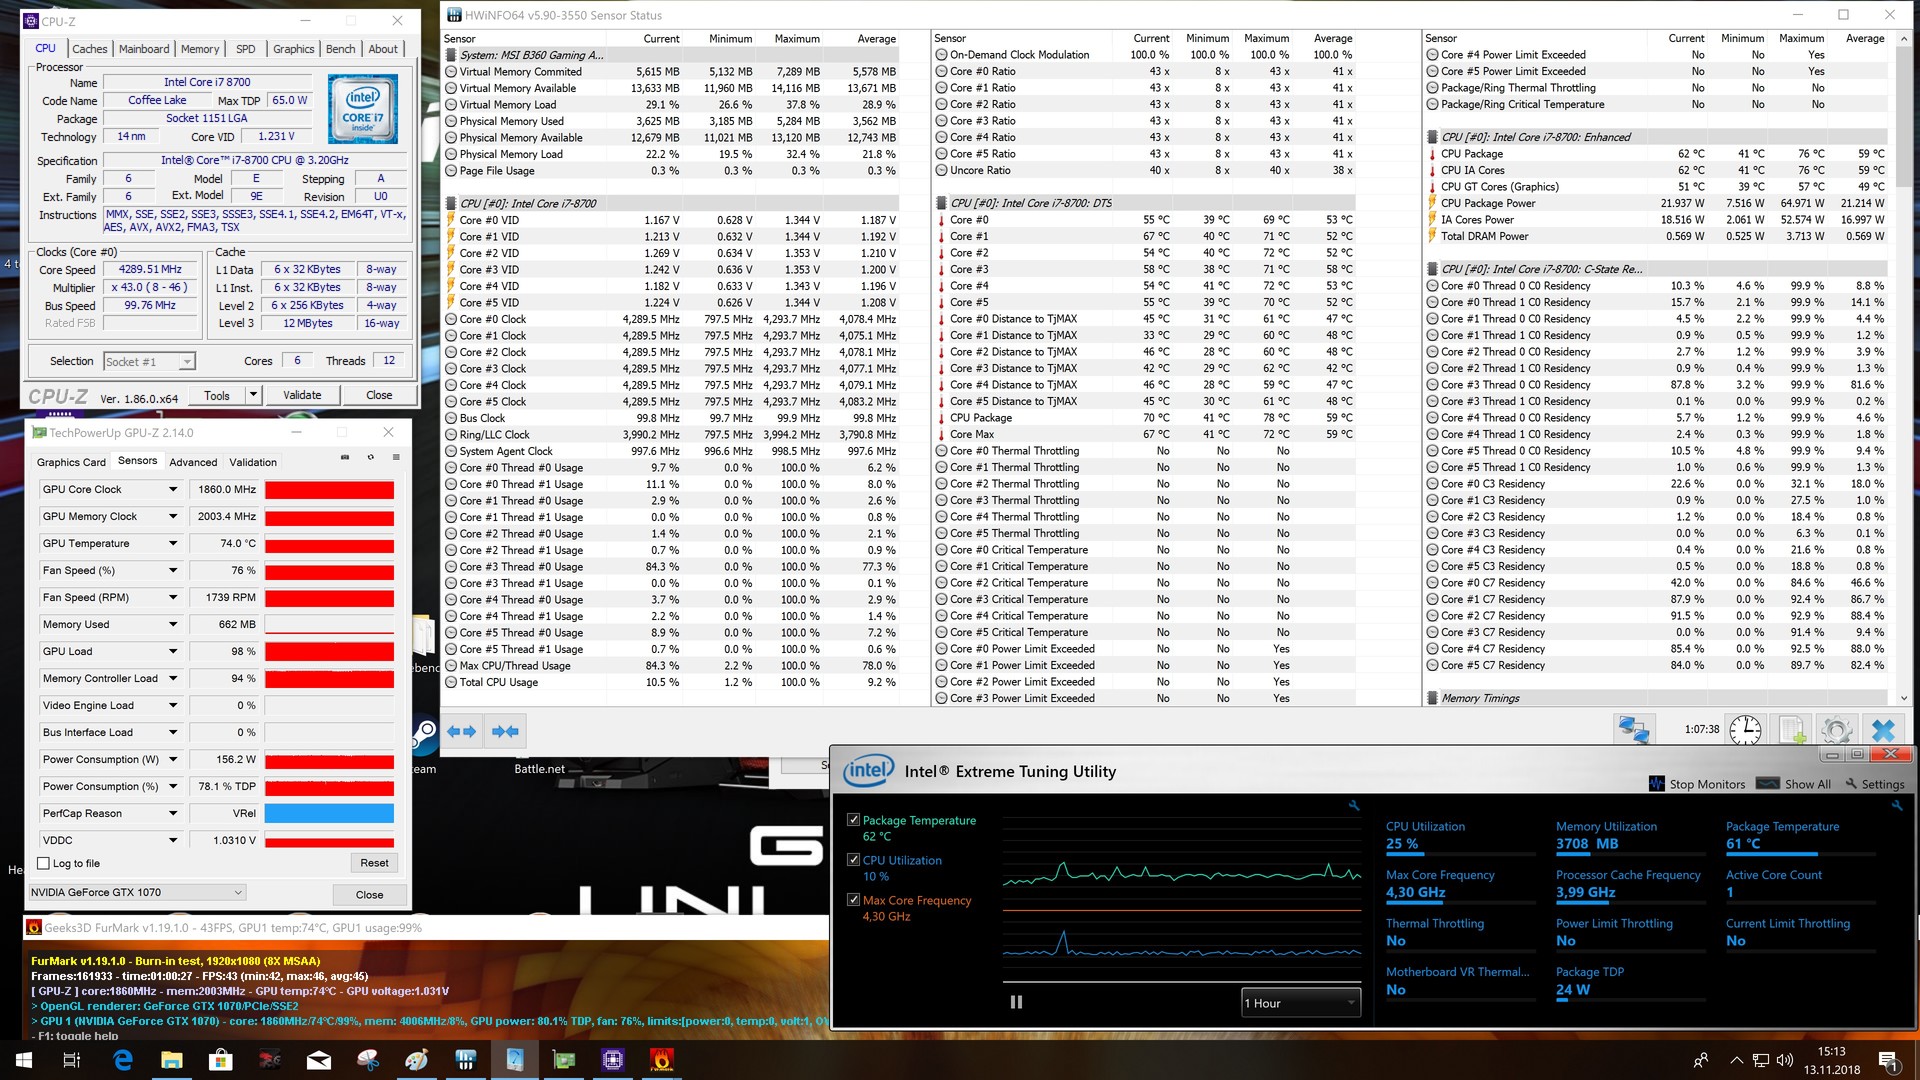The image size is (1920, 1080).
Task: Open NVIDIA GeForce GTX 1070 GPU selector
Action: point(137,892)
